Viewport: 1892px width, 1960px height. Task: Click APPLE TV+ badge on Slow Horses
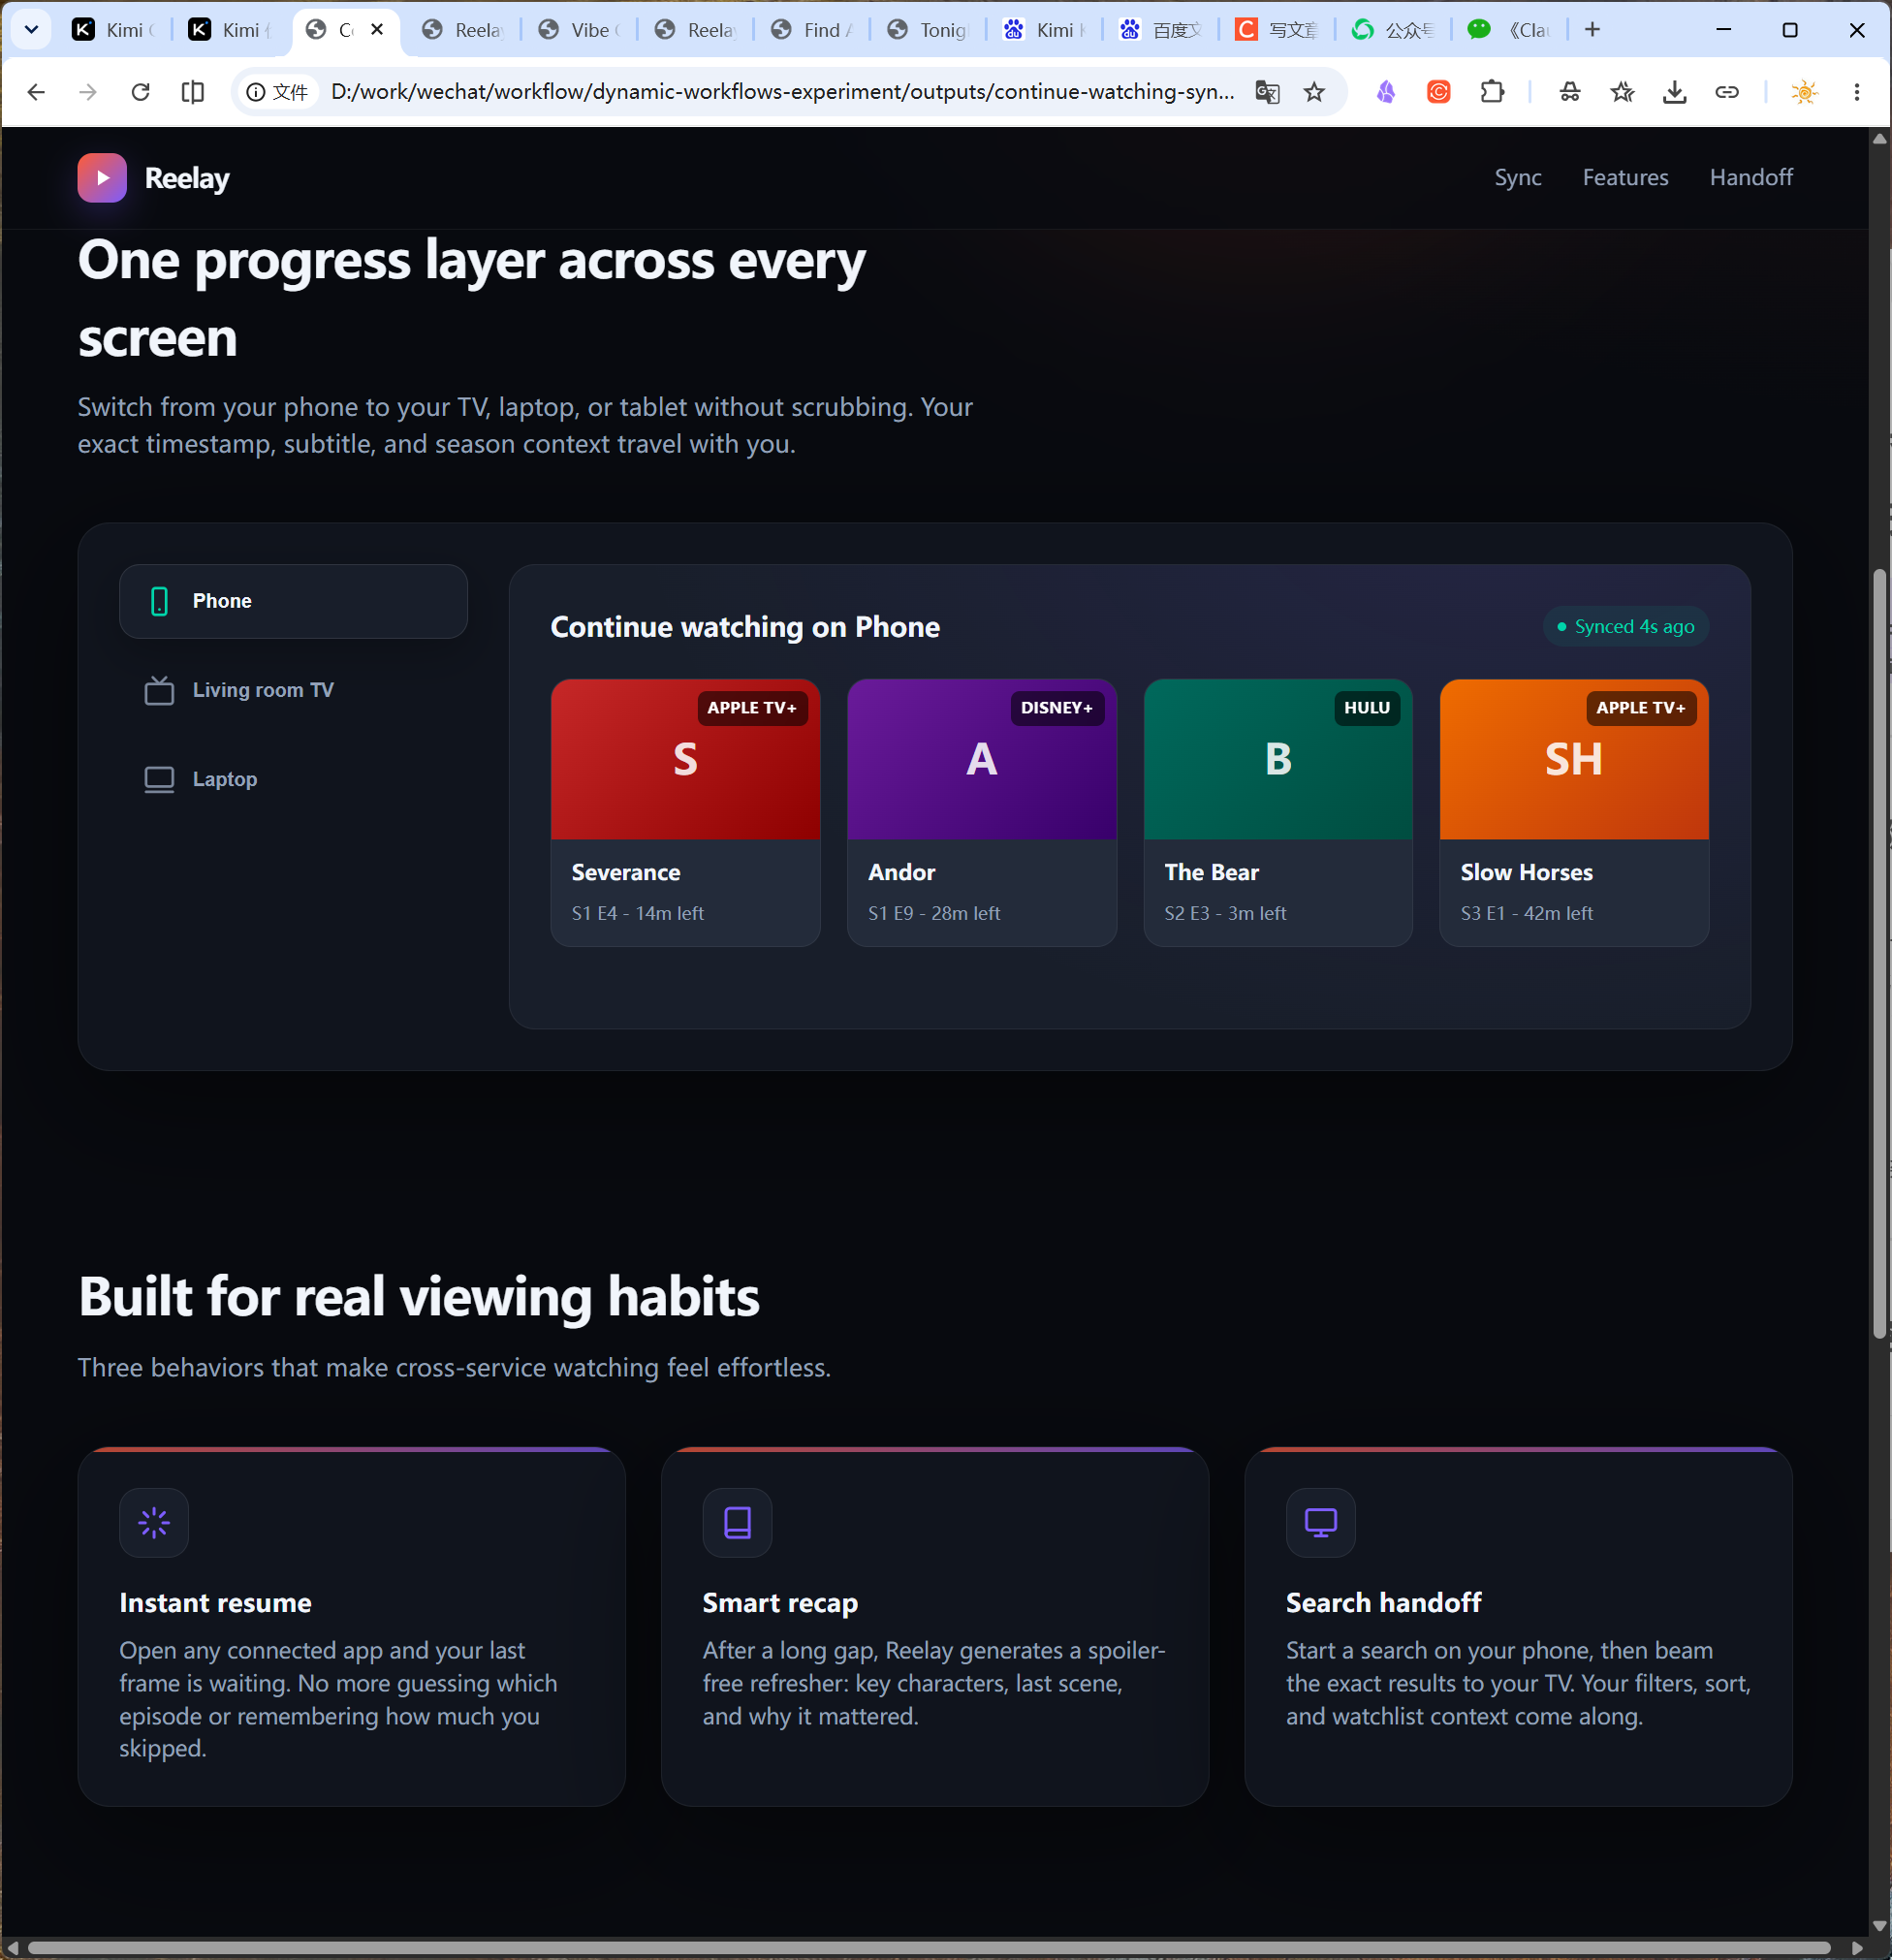tap(1641, 708)
